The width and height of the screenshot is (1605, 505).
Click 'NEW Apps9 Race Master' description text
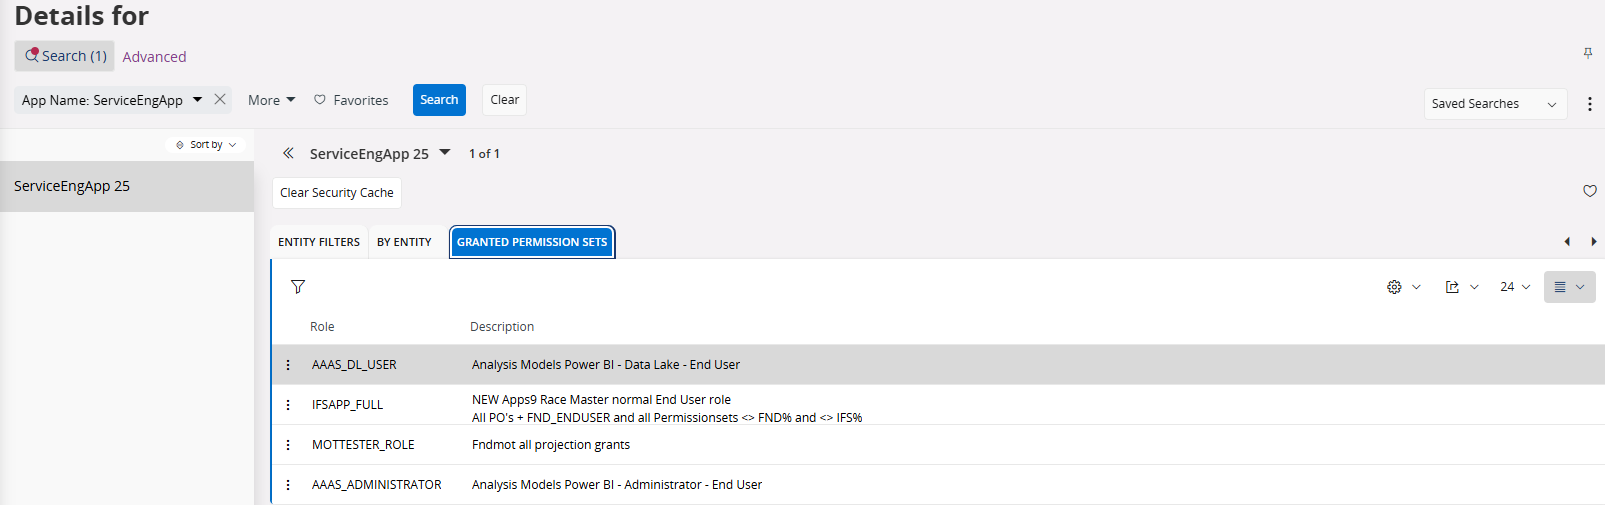pyautogui.click(x=601, y=400)
